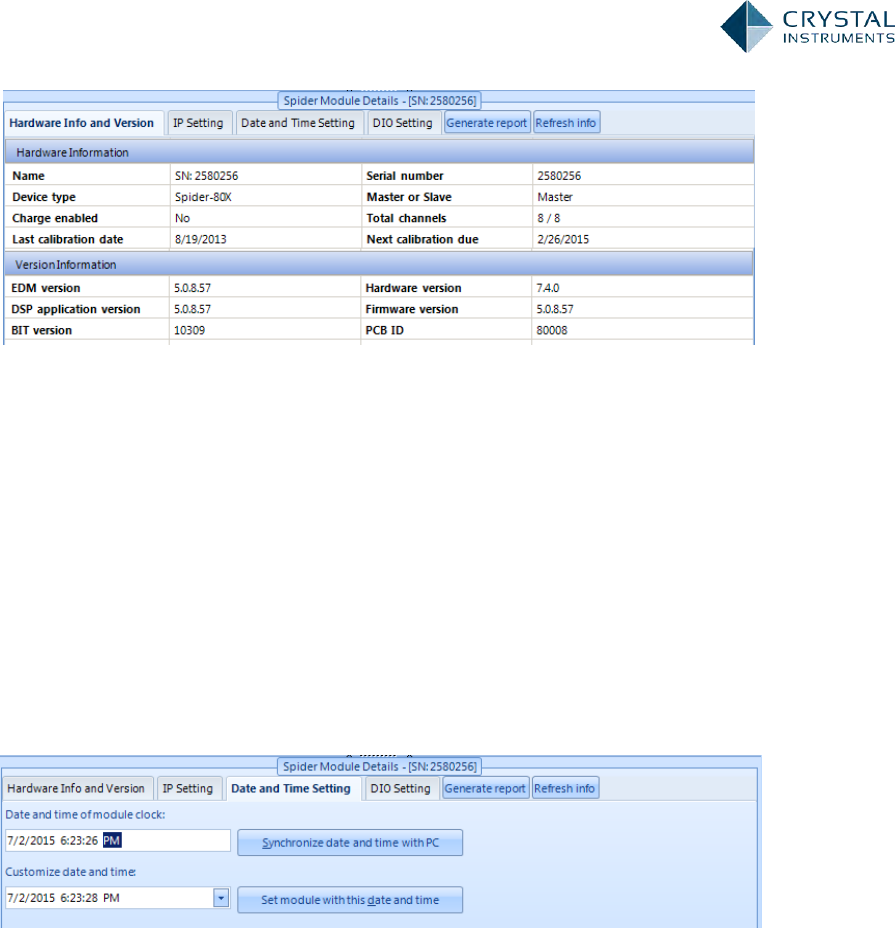Select the BIT version value 10309
The height and width of the screenshot is (928, 895).
[189, 331]
